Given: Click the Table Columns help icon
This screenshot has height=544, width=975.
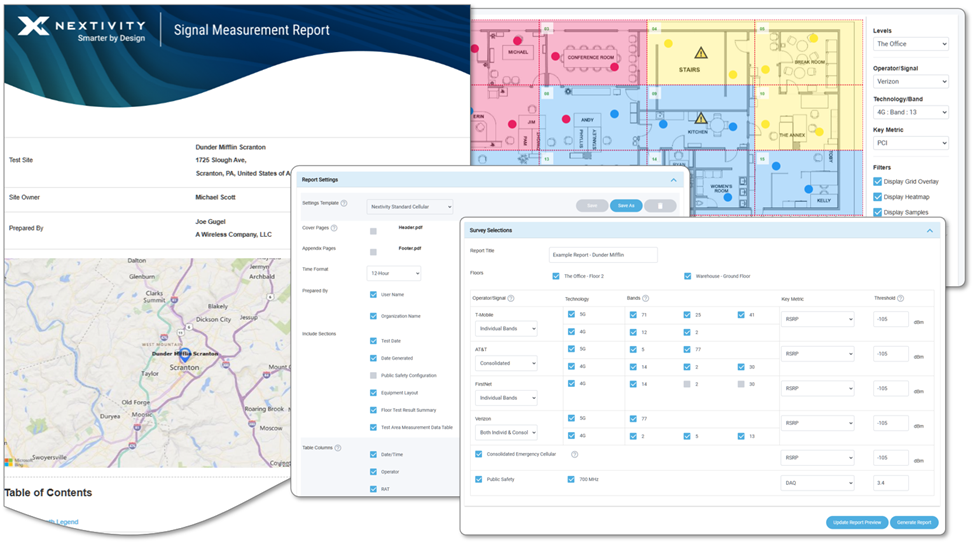Looking at the screenshot, I should 338,448.
